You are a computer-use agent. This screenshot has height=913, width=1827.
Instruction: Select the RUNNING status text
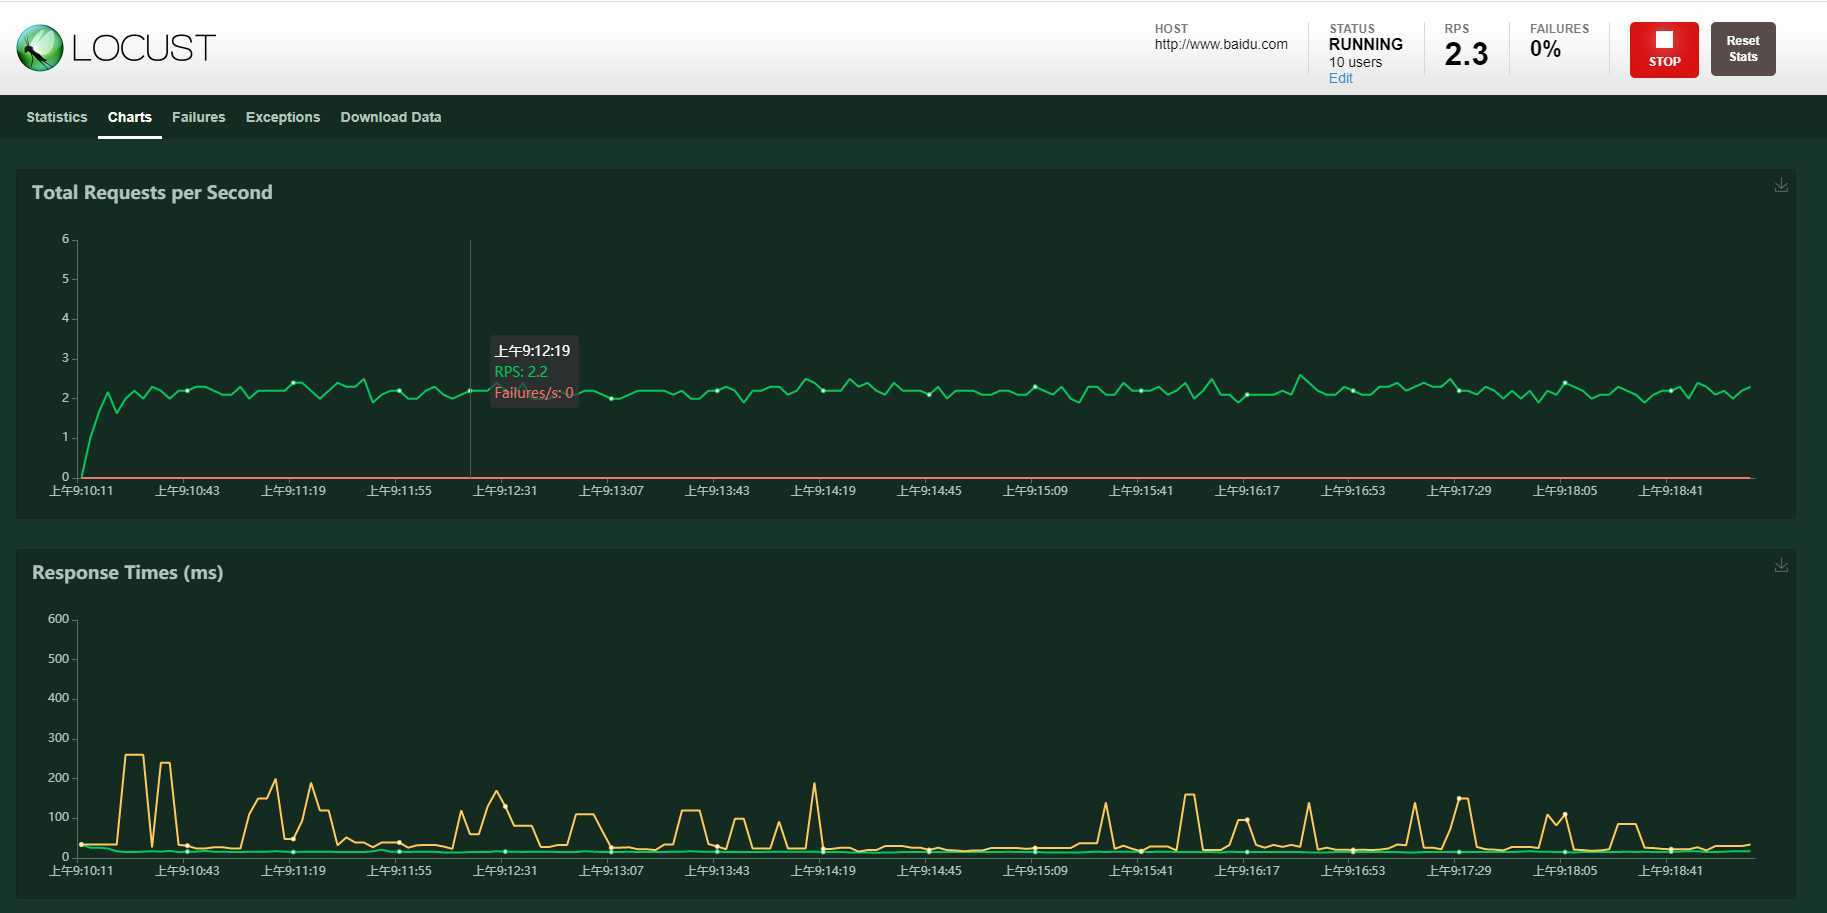click(1366, 44)
